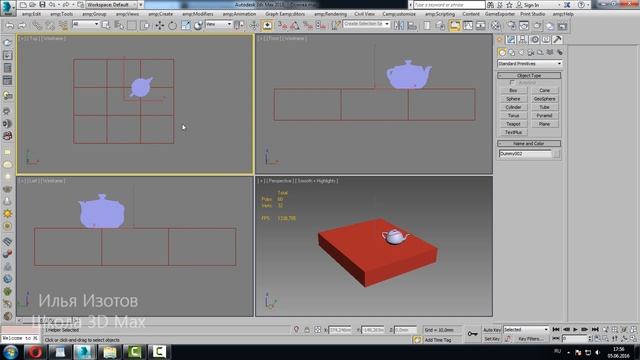Click the New Scene icon in title bar
Viewport: 640px width, 360px height.
(23, 5)
